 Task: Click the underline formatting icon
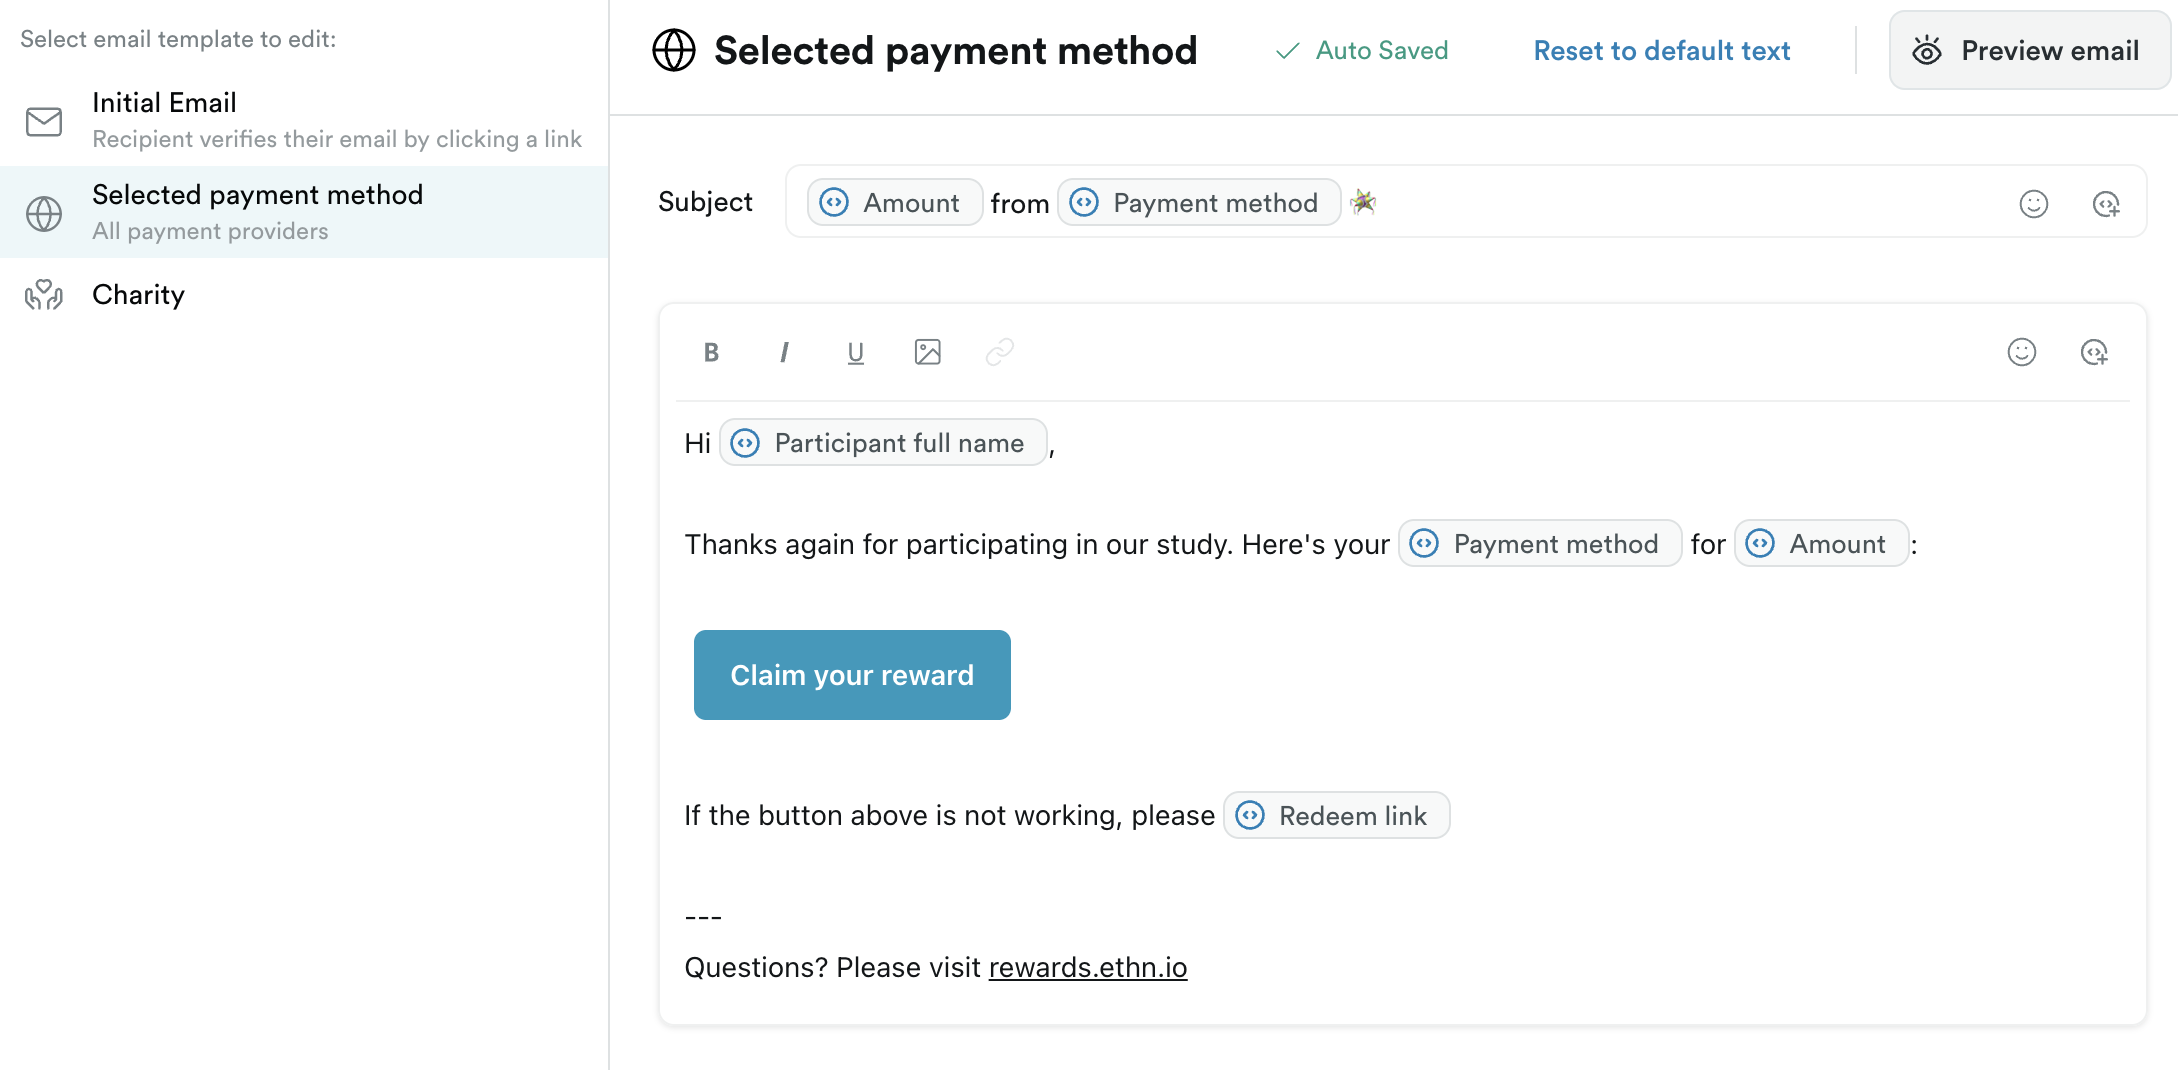(x=855, y=352)
